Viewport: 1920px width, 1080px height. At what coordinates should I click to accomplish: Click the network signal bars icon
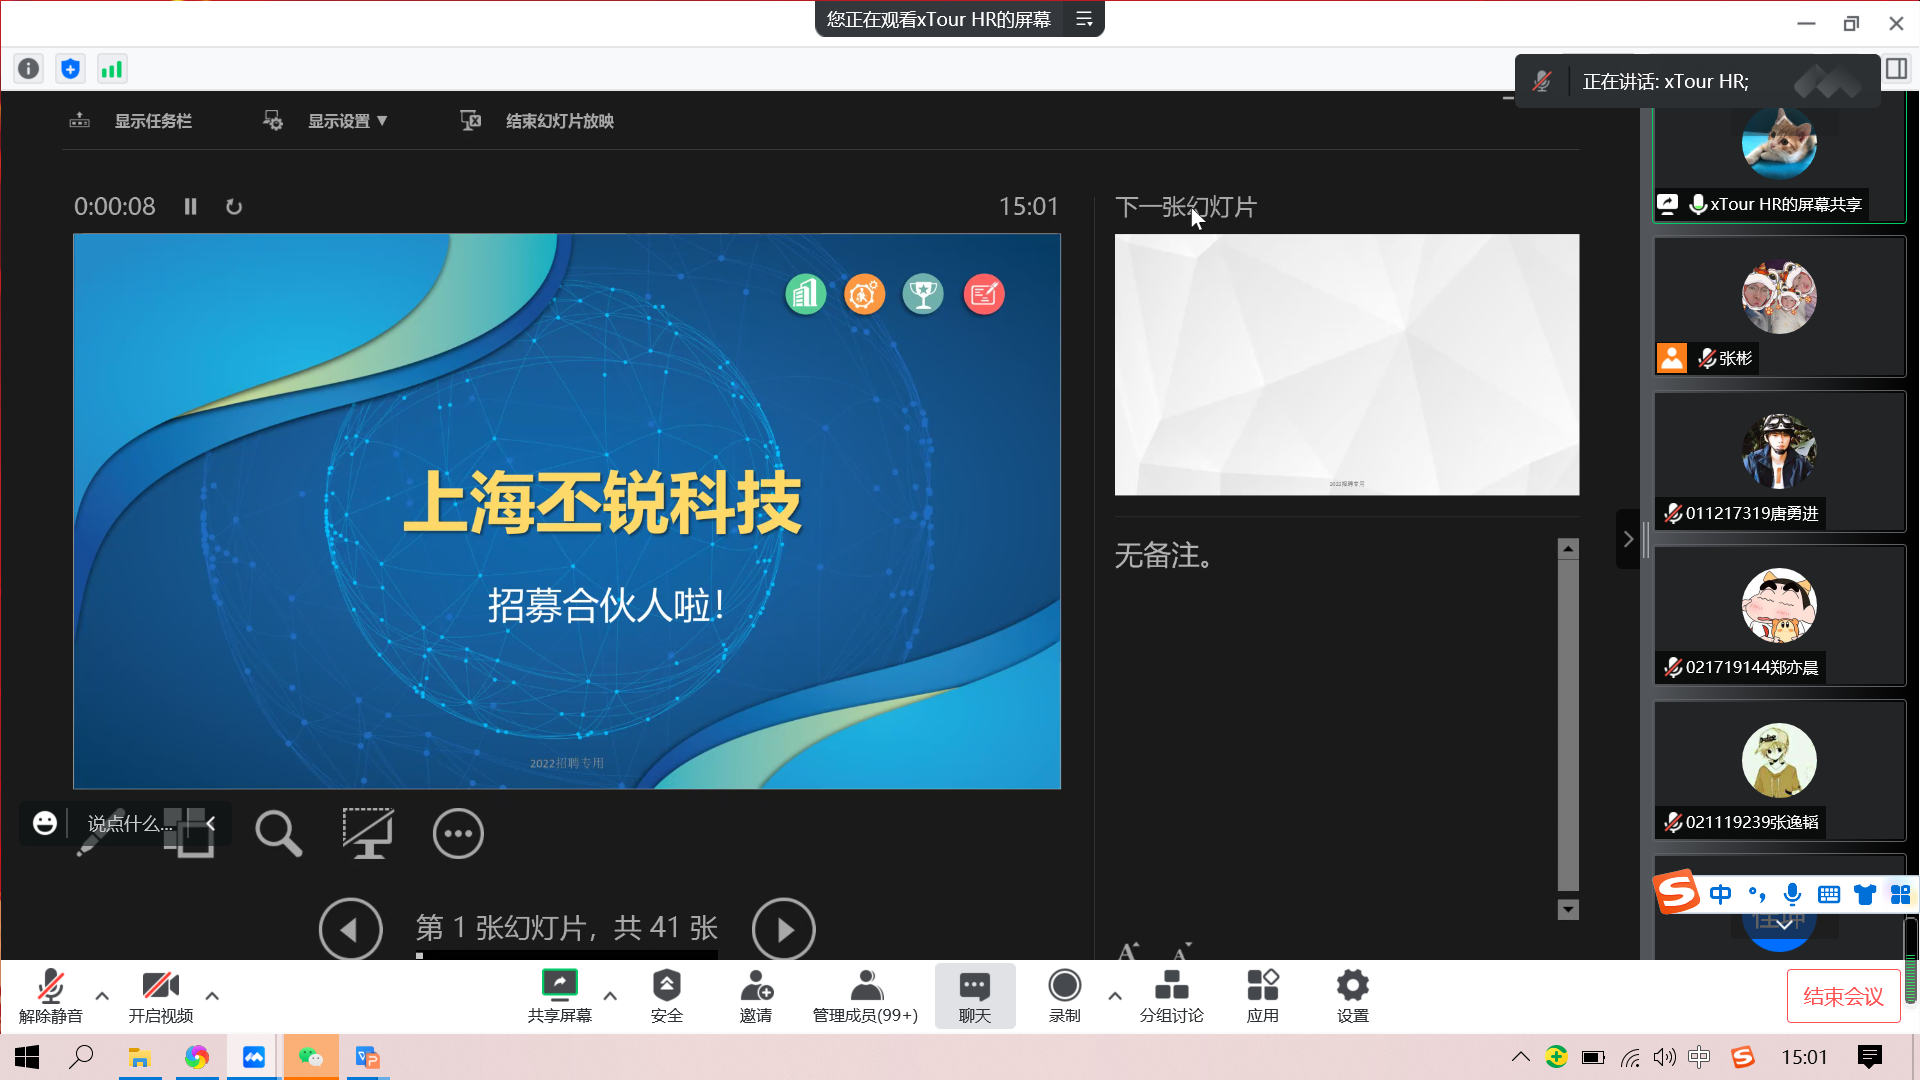[112, 69]
